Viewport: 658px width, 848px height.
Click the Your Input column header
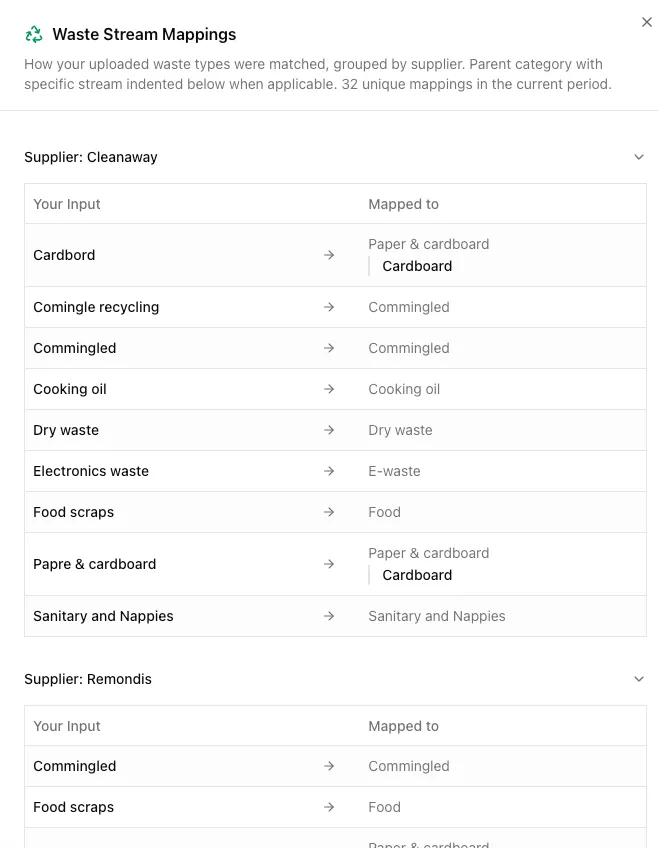coord(66,204)
